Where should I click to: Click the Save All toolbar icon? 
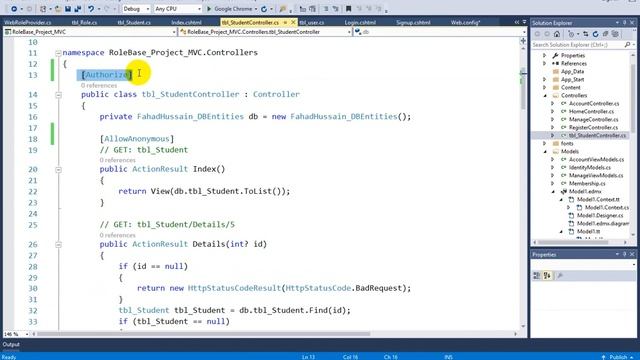78,9
